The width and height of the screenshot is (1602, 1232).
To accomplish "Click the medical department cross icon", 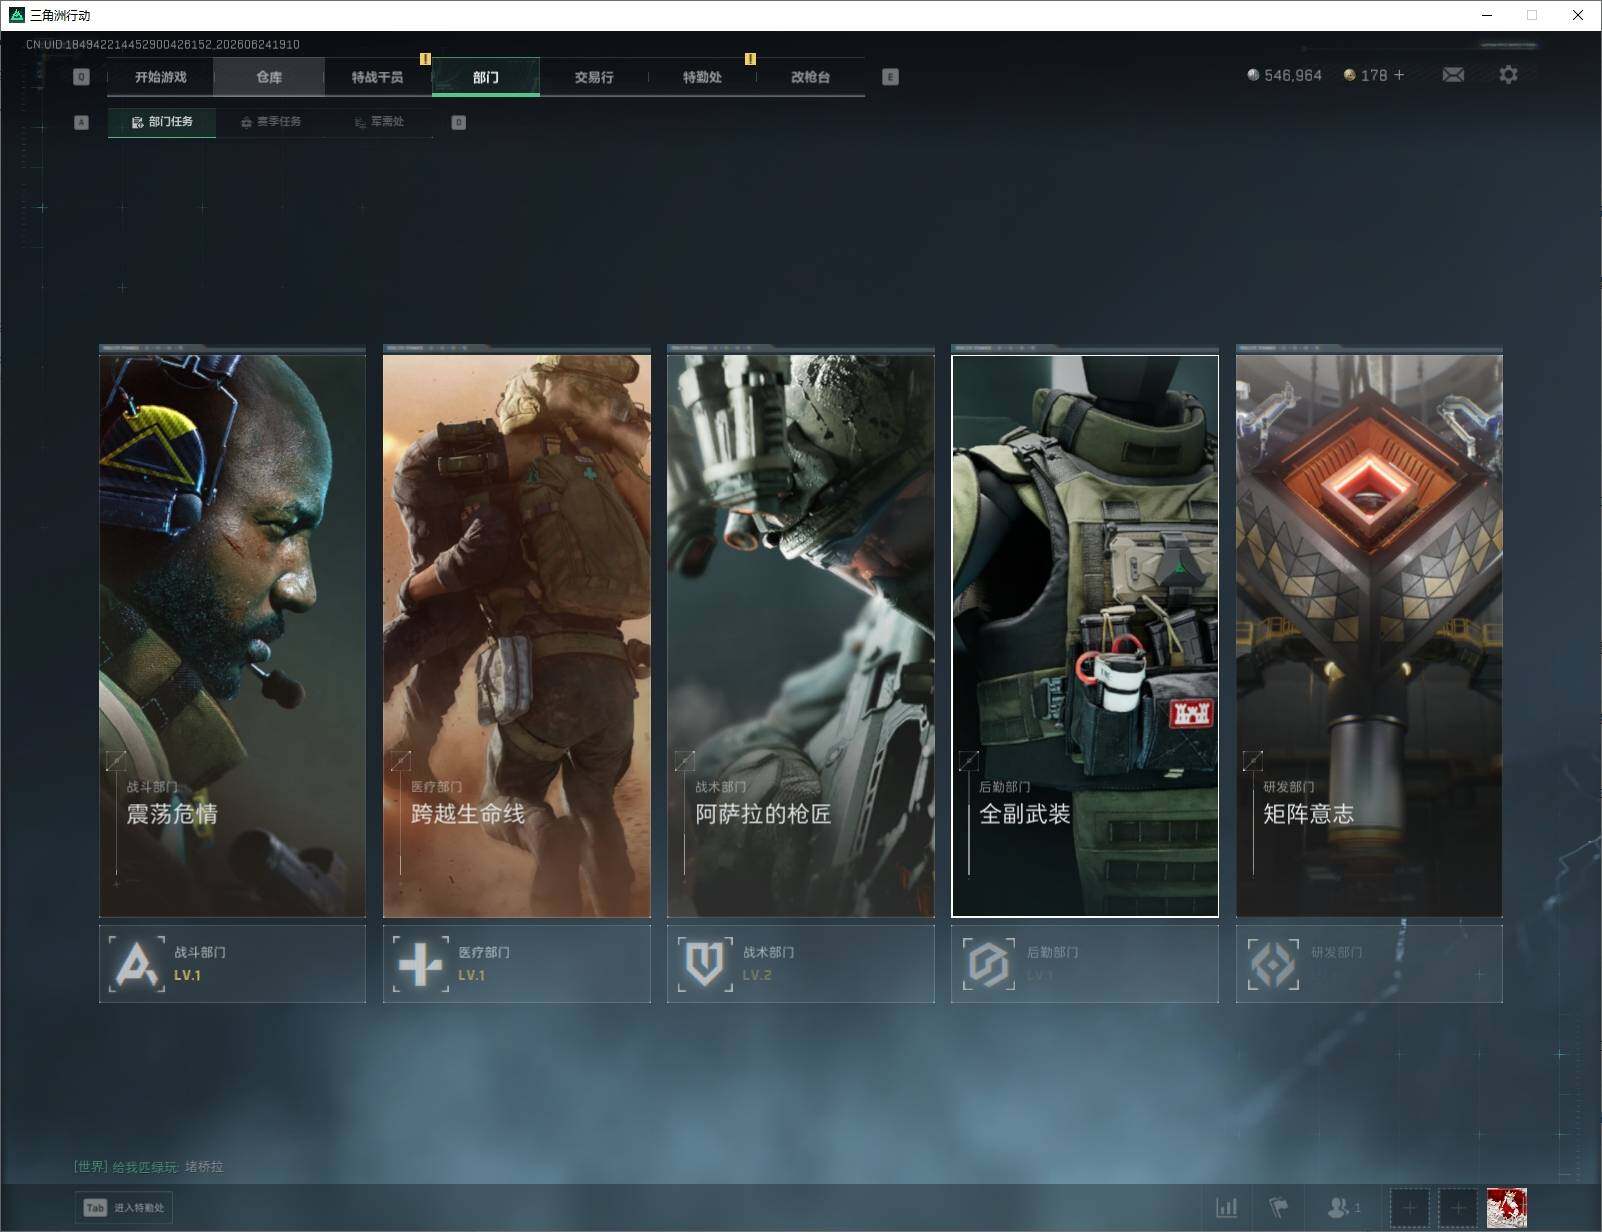I will click(420, 964).
